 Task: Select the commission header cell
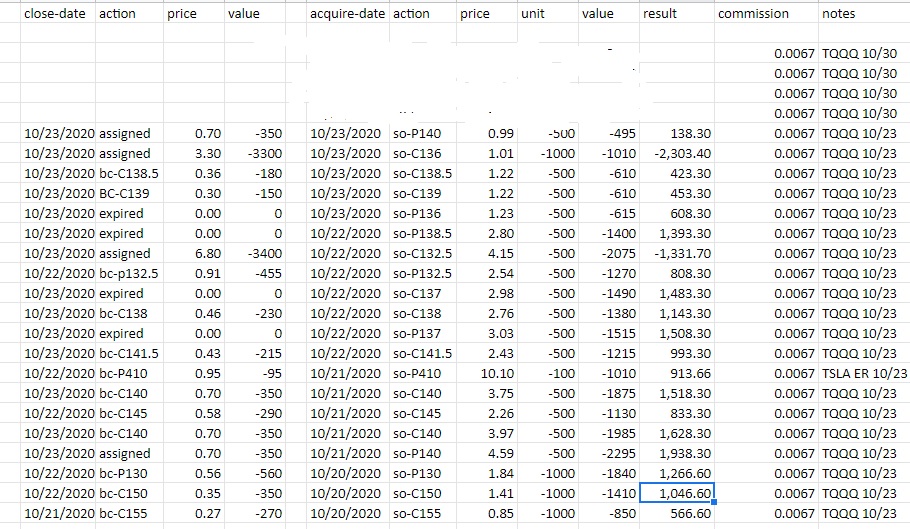pos(753,14)
